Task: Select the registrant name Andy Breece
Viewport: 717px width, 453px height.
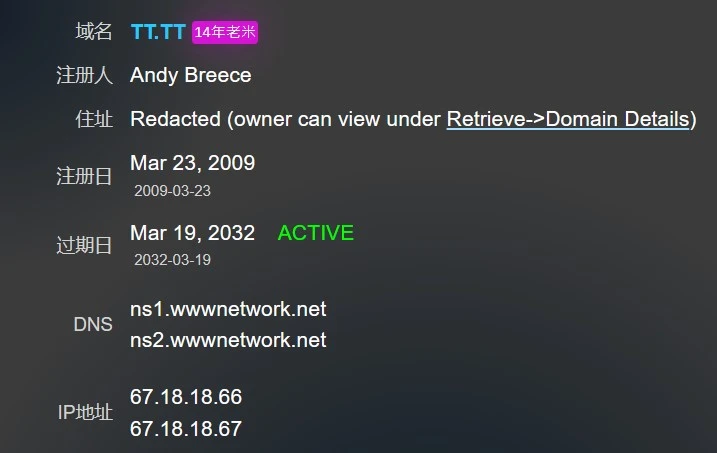Action: [x=191, y=75]
